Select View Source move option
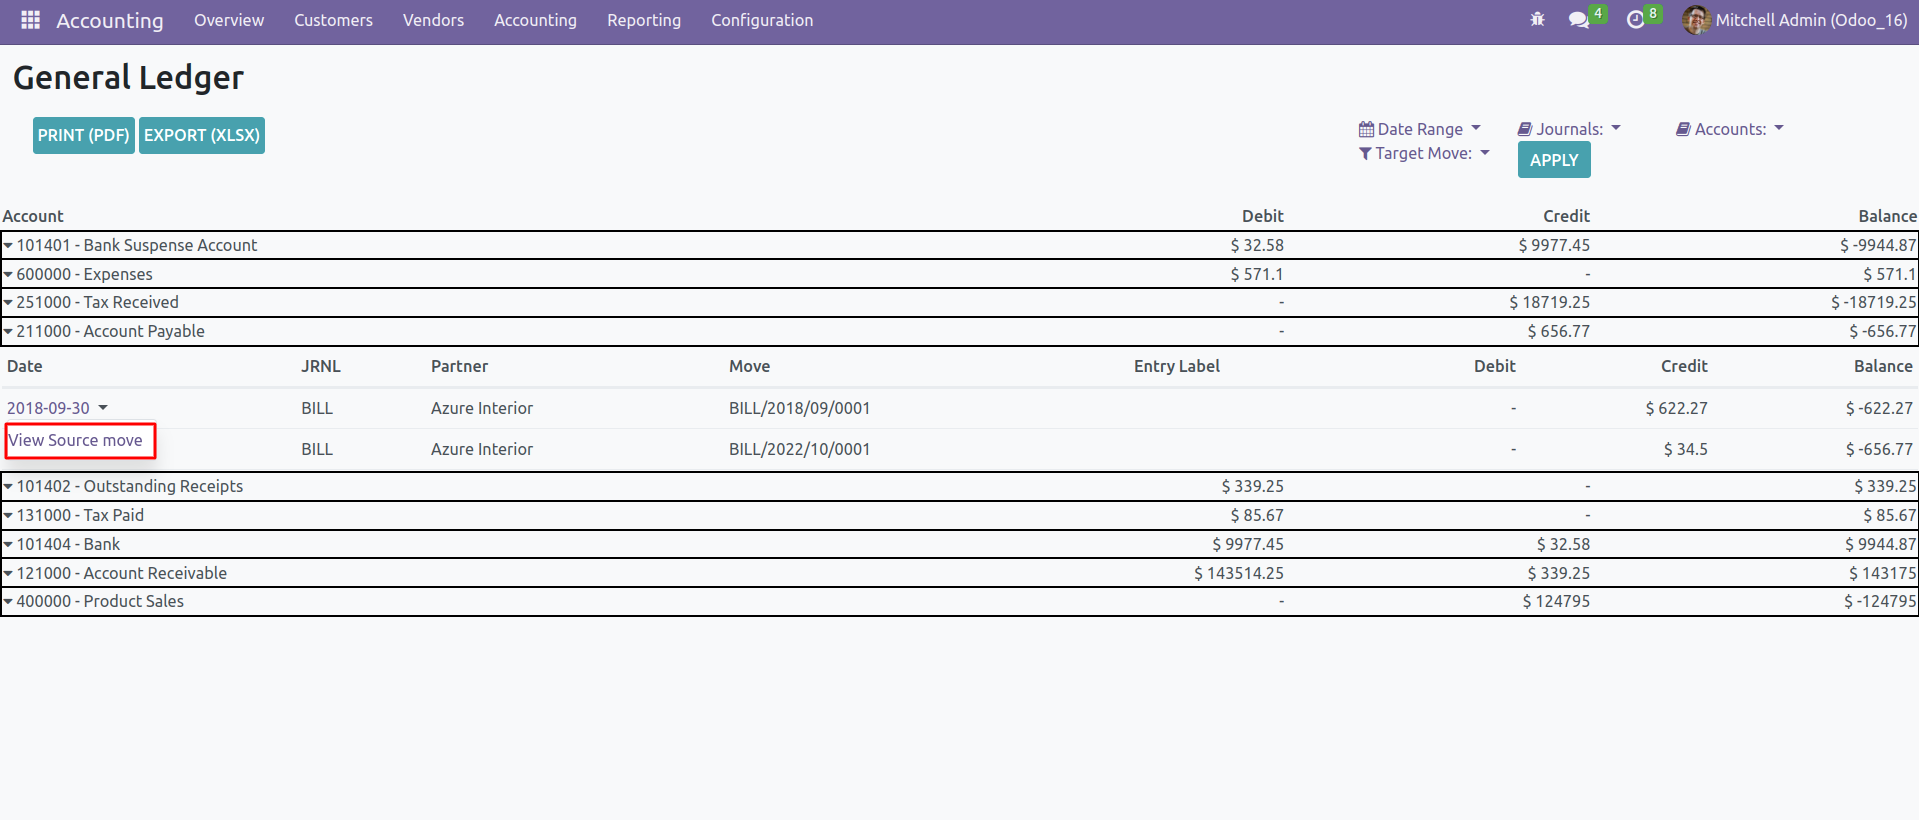Image resolution: width=1919 pixels, height=820 pixels. pos(76,440)
